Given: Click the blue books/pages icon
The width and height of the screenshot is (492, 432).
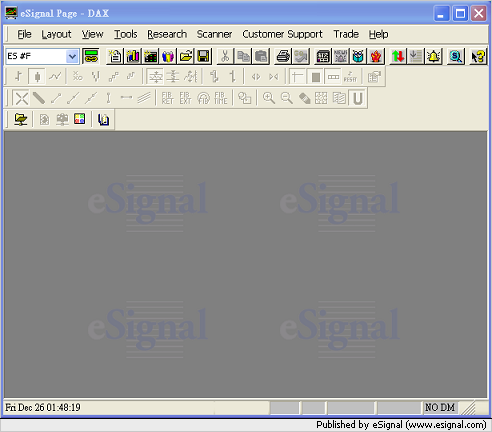Looking at the screenshot, I should click(x=103, y=119).
